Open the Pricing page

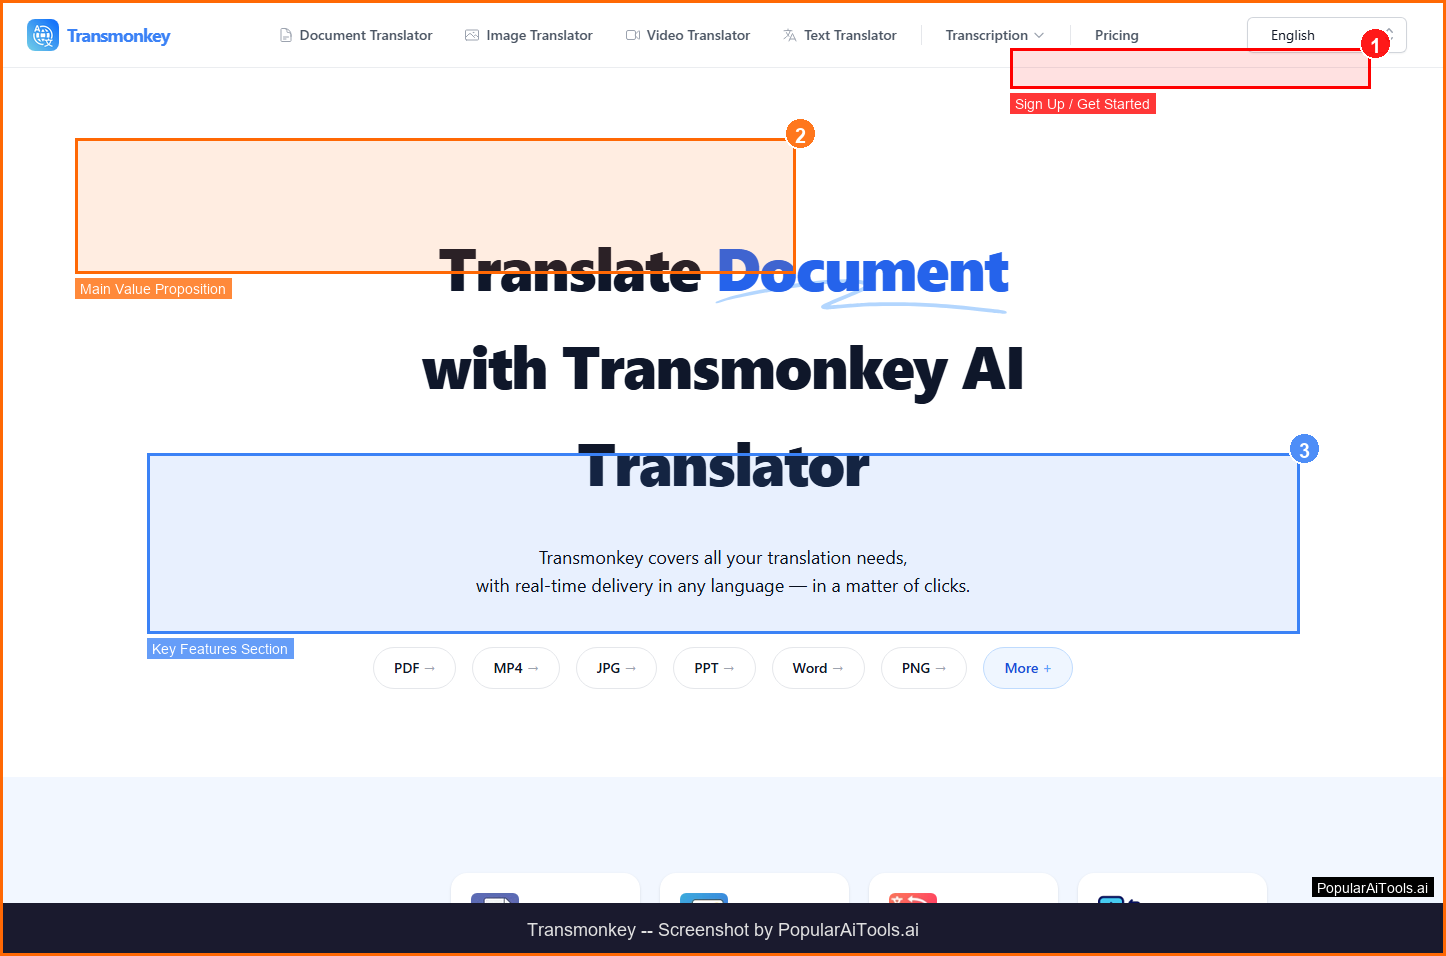pyautogui.click(x=1116, y=35)
